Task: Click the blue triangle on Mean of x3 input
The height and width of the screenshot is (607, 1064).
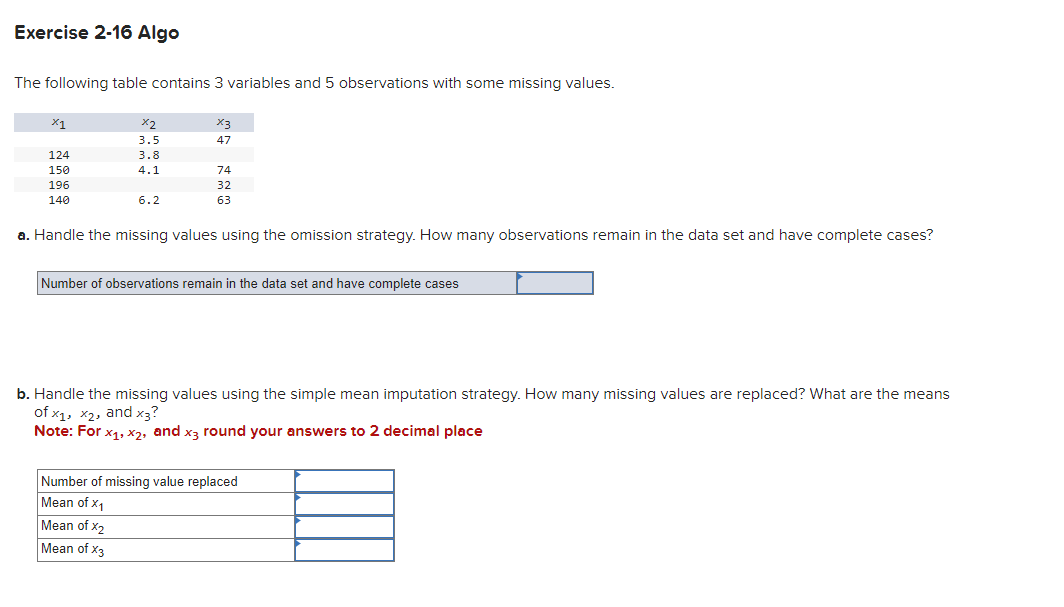Action: 297,543
